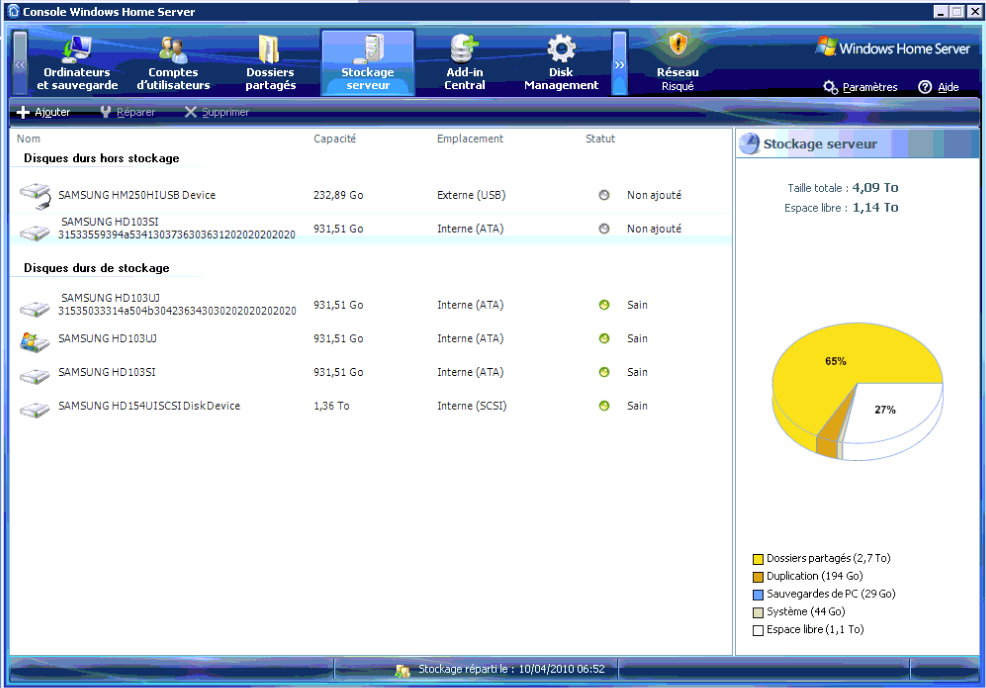
Task: Open Add-in Central tab
Action: (465, 63)
